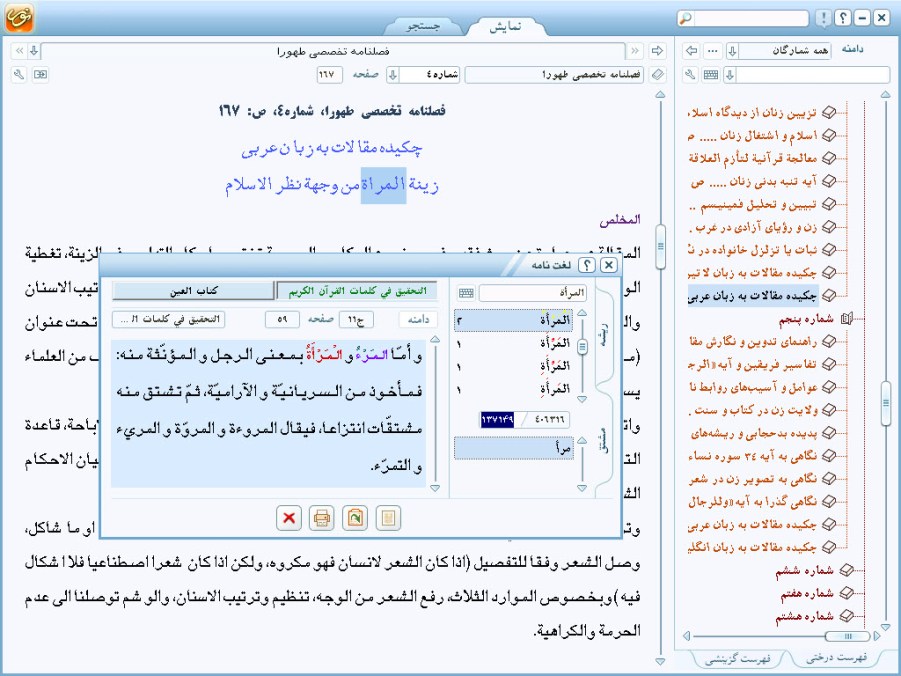Open the tree item معالجة قرآنية لتأزم العلاقة
This screenshot has width=901, height=676.
[753, 158]
